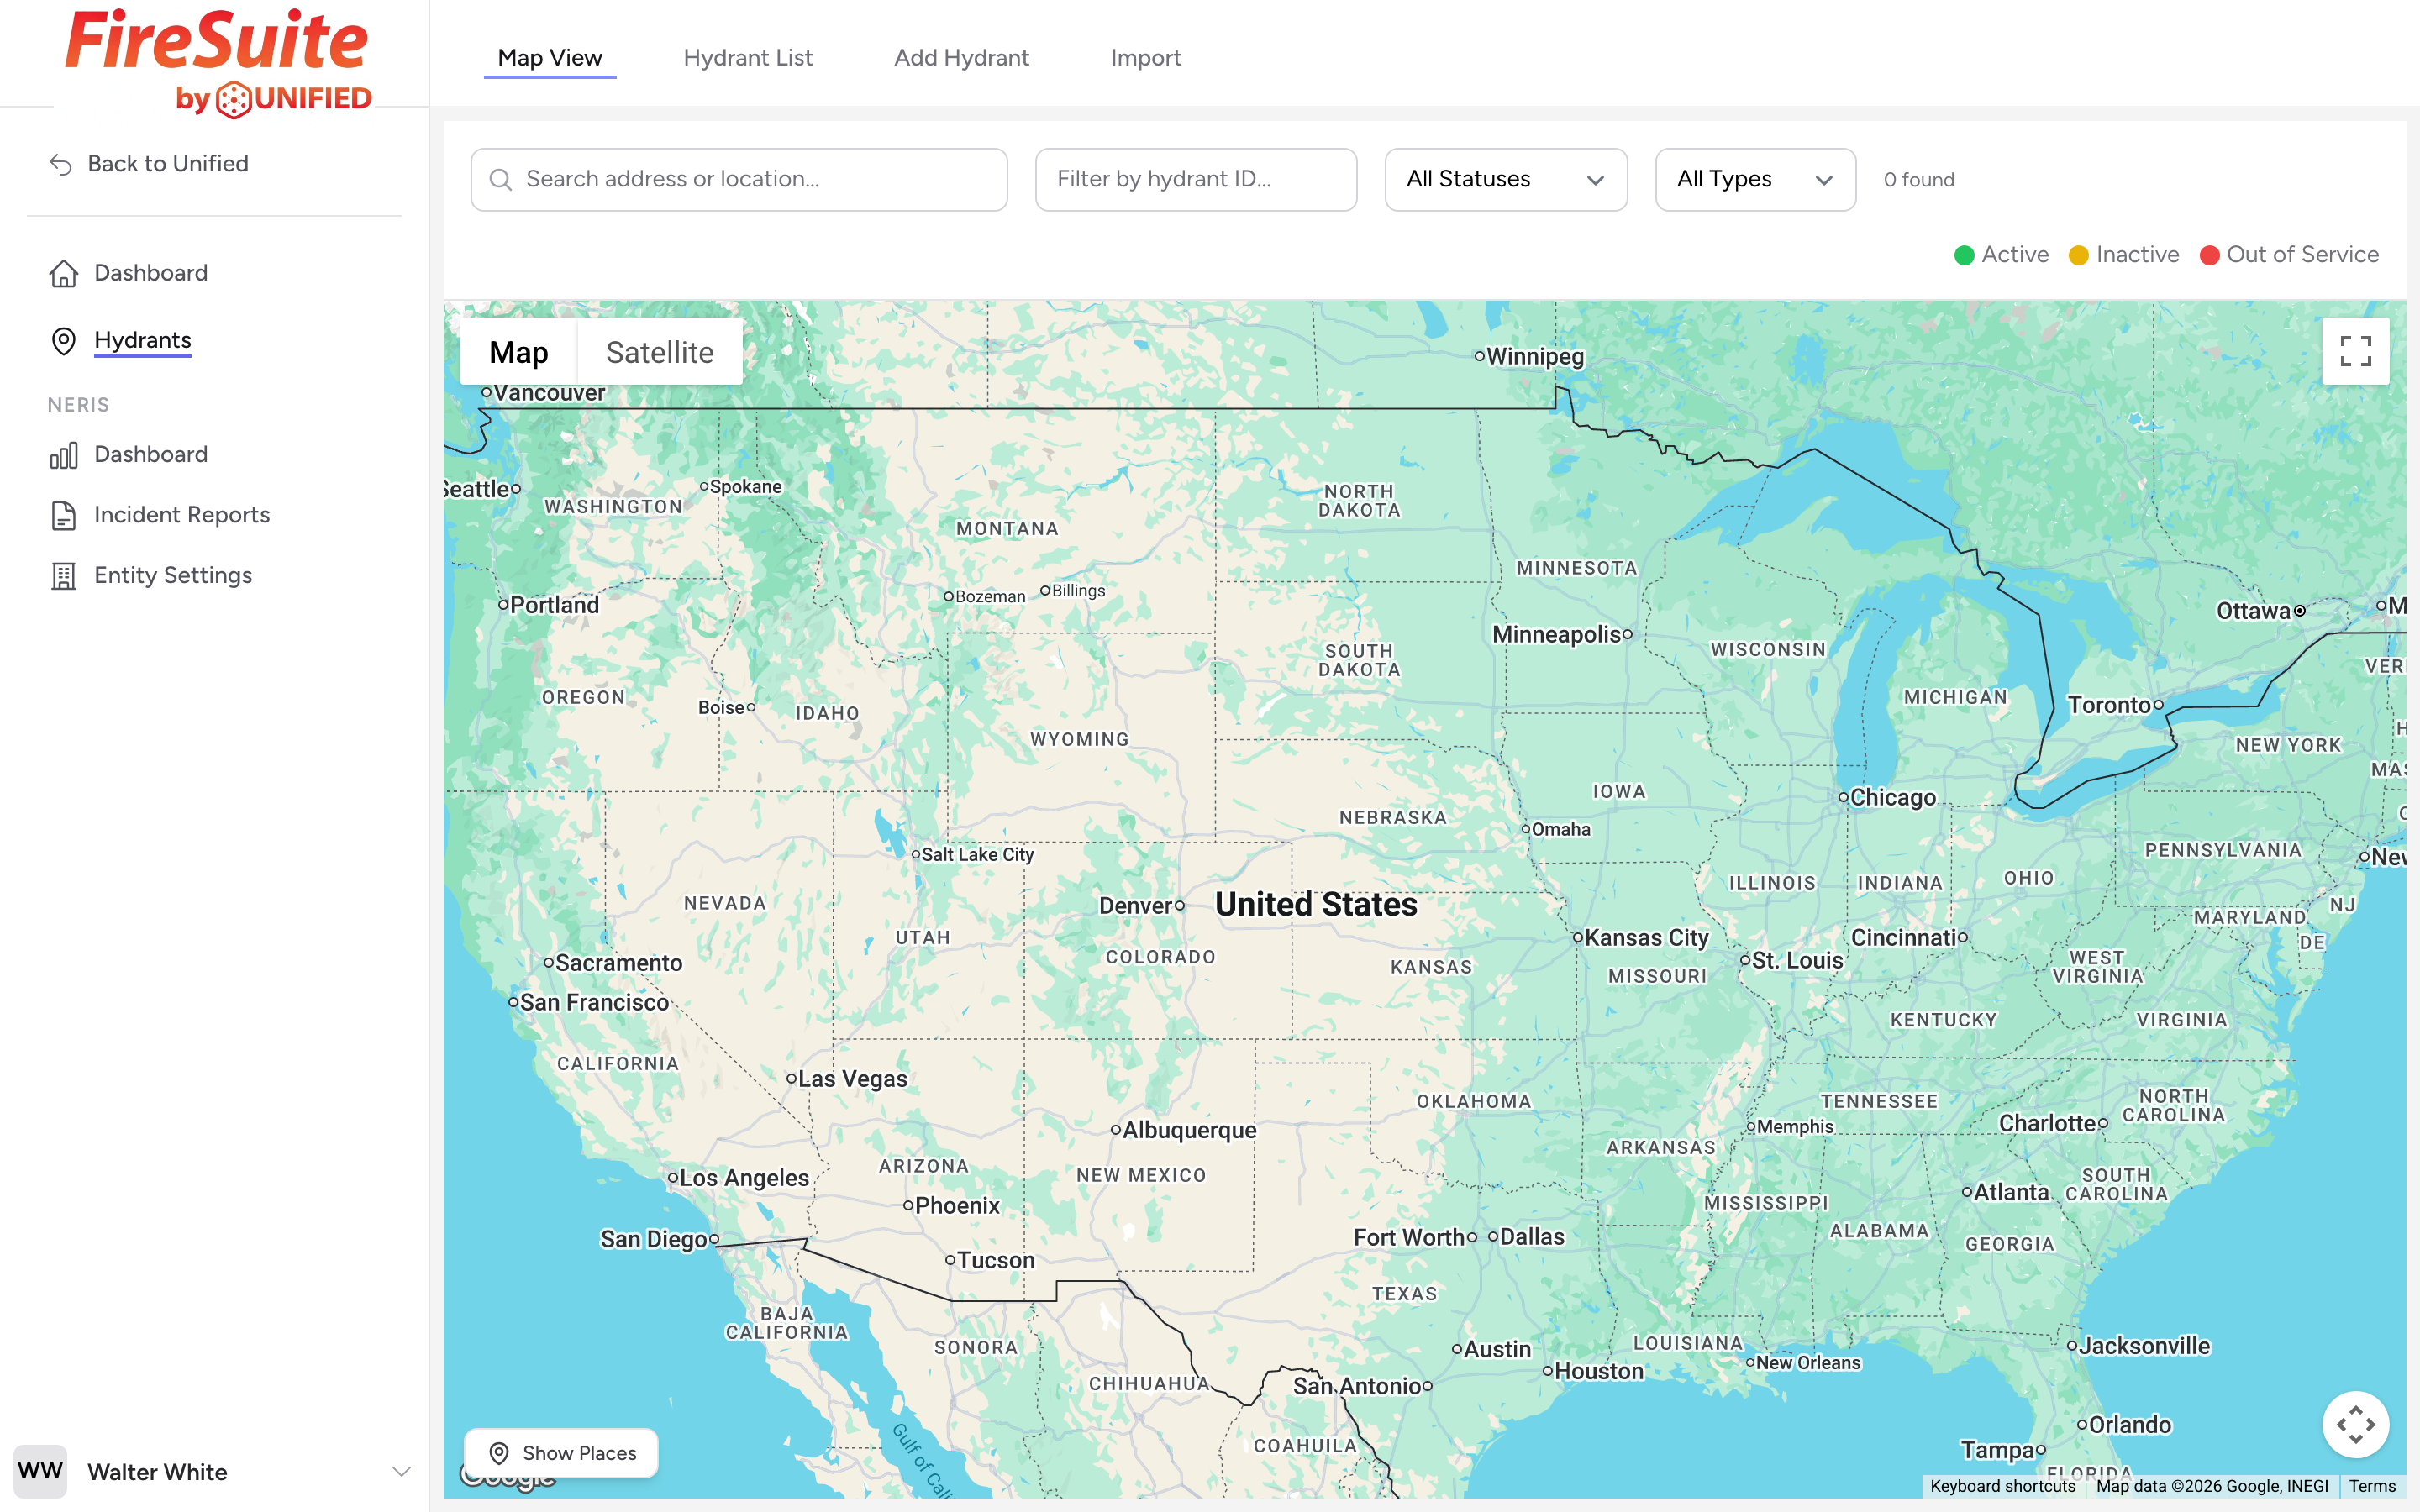Click the red Out of Service dot

(x=2209, y=255)
